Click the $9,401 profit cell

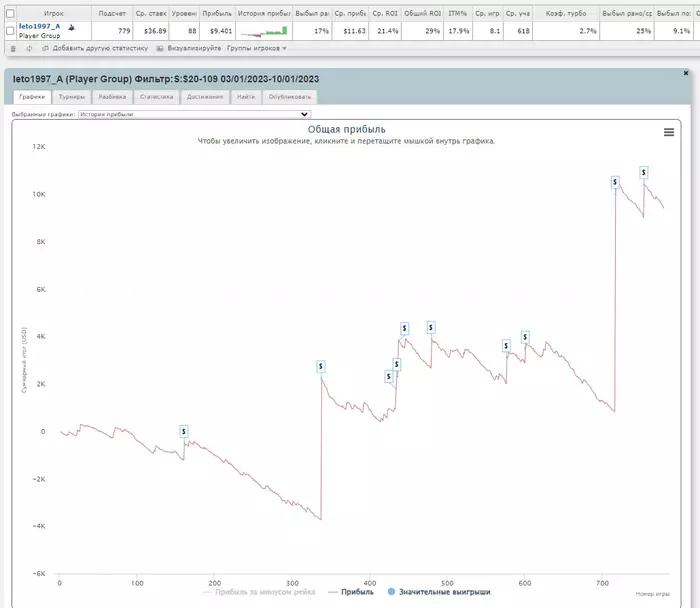tap(217, 31)
